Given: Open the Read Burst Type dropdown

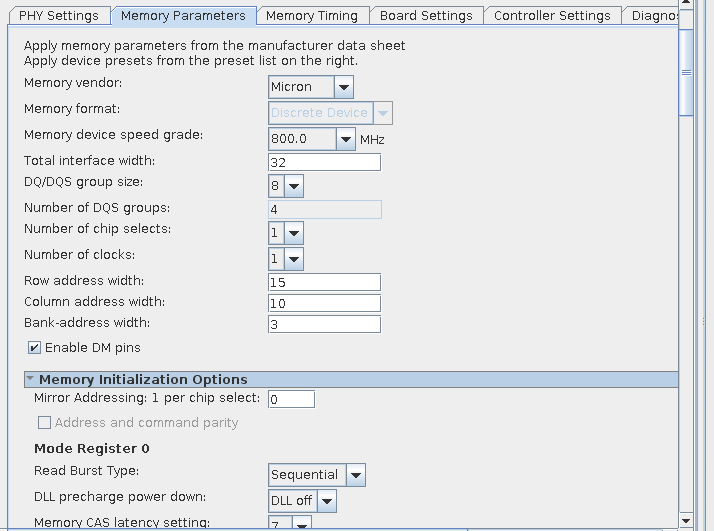Looking at the screenshot, I should click(355, 475).
